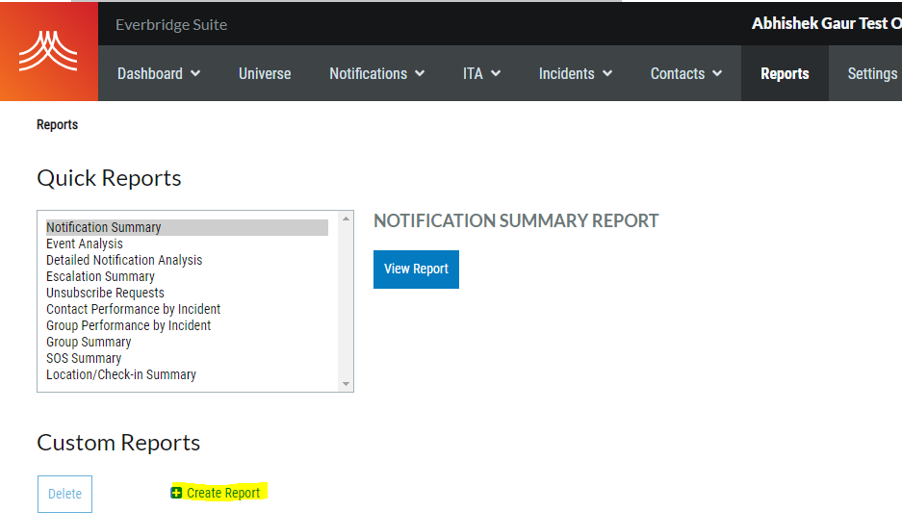Go to the Universe tab

coord(265,74)
